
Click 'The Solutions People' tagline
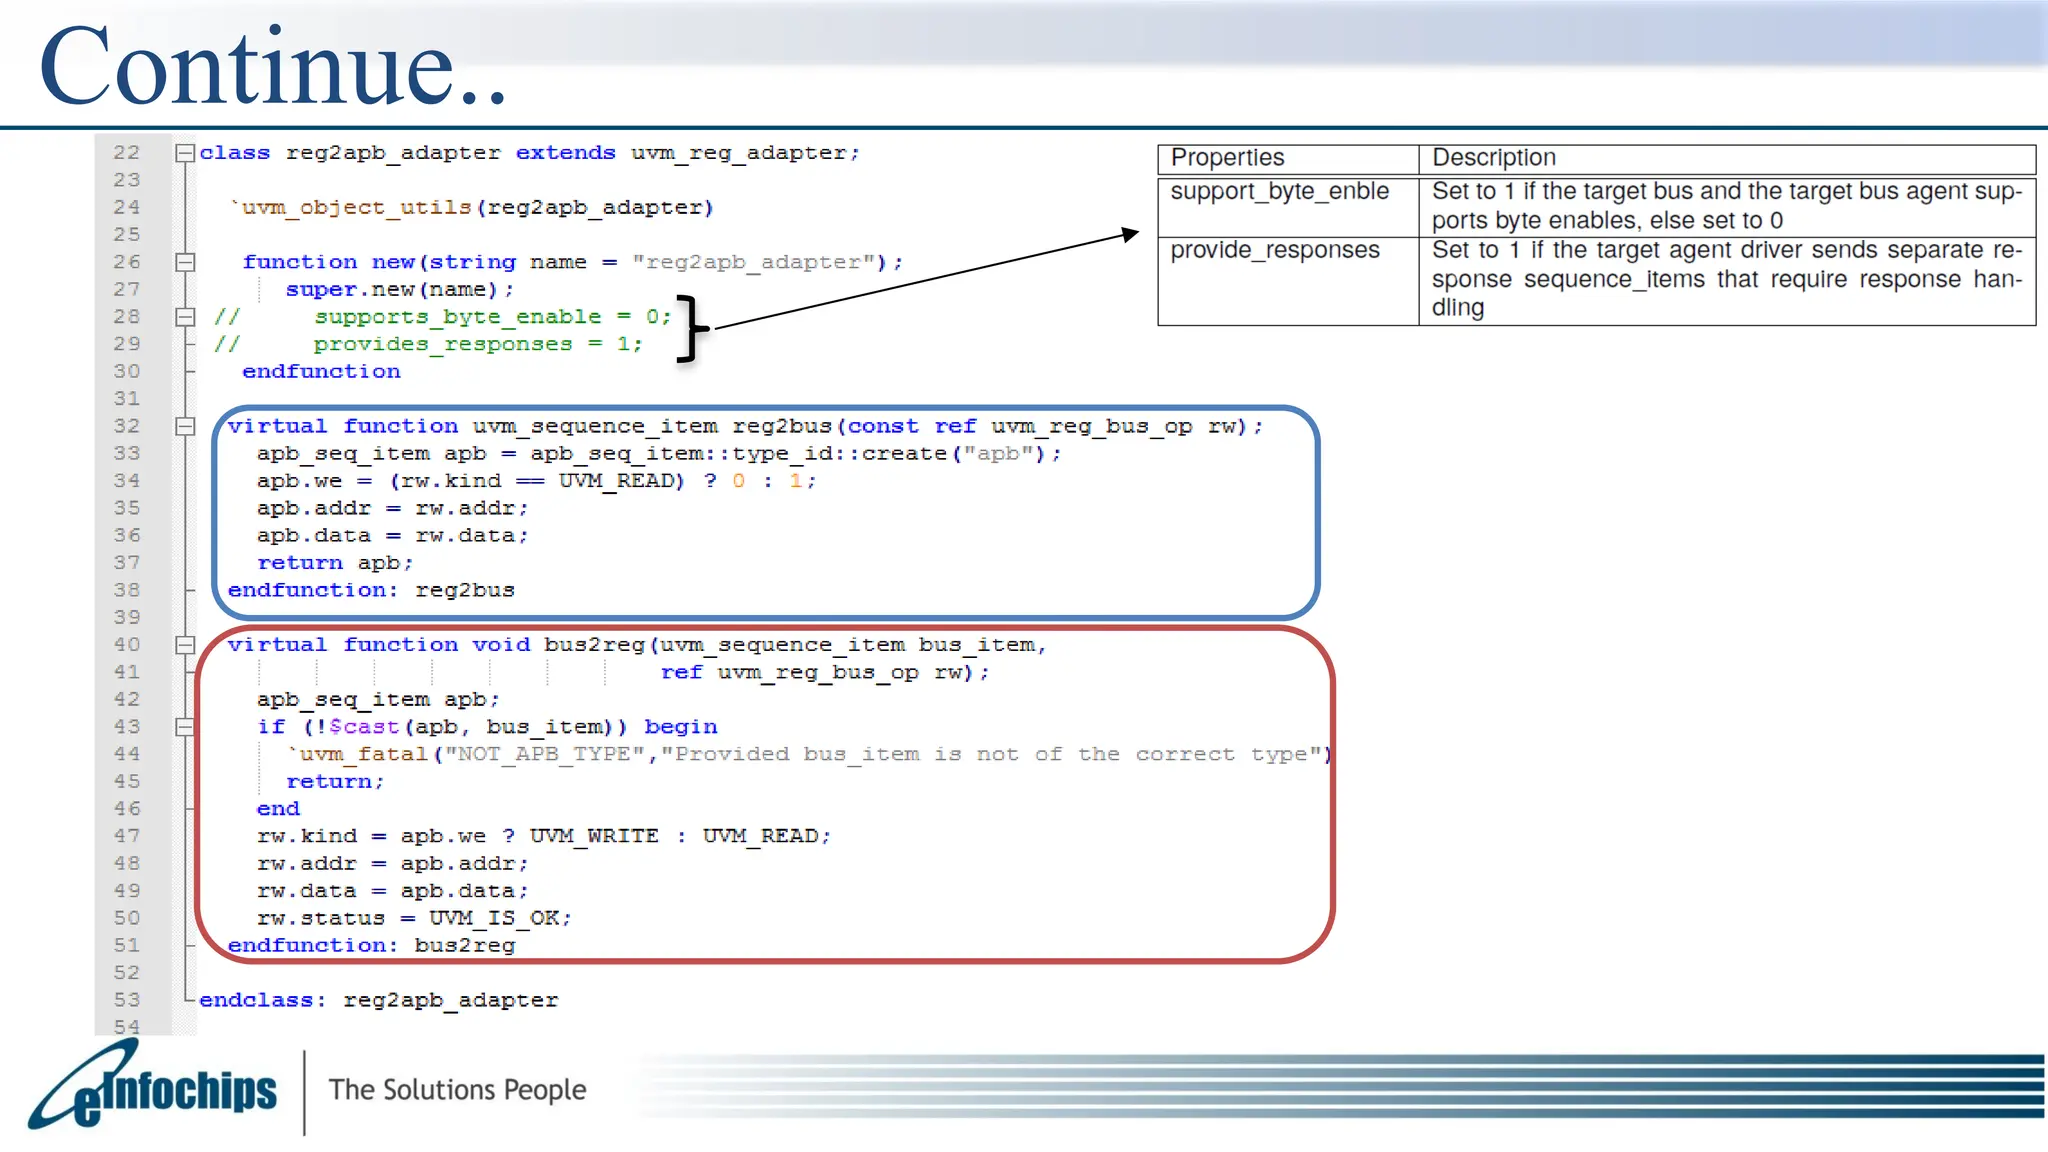coord(457,1089)
